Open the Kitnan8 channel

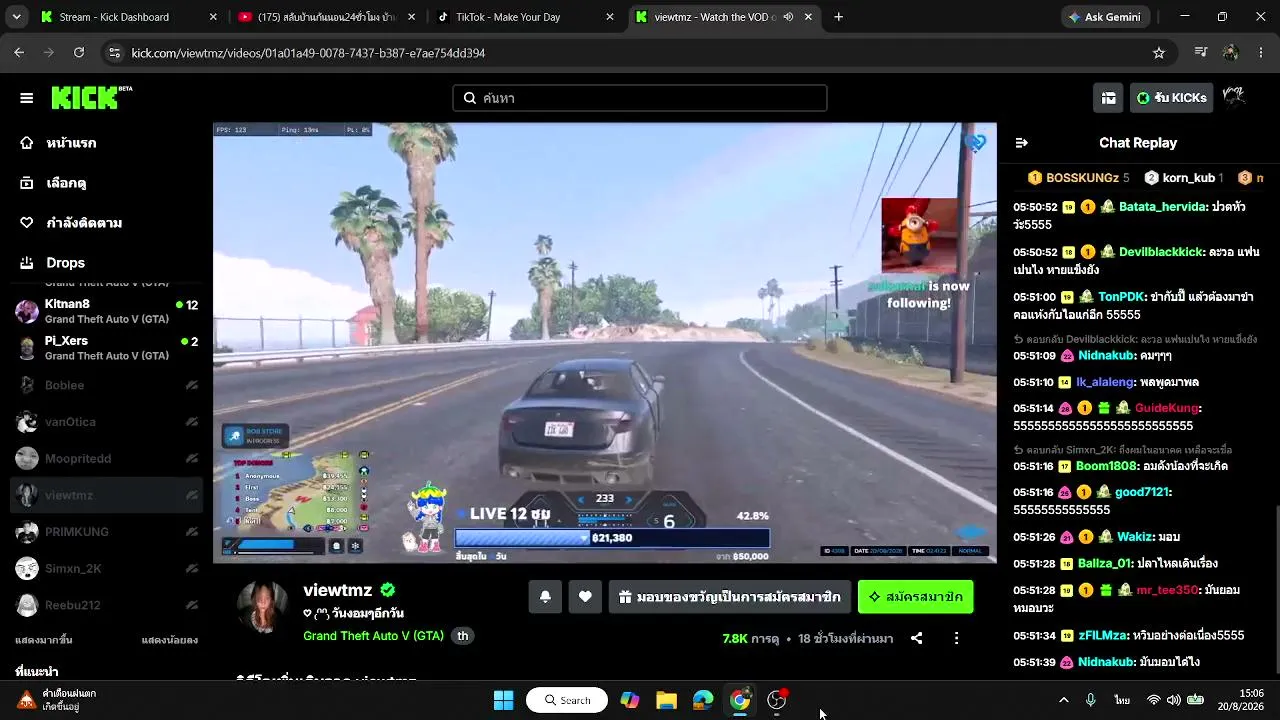106,311
